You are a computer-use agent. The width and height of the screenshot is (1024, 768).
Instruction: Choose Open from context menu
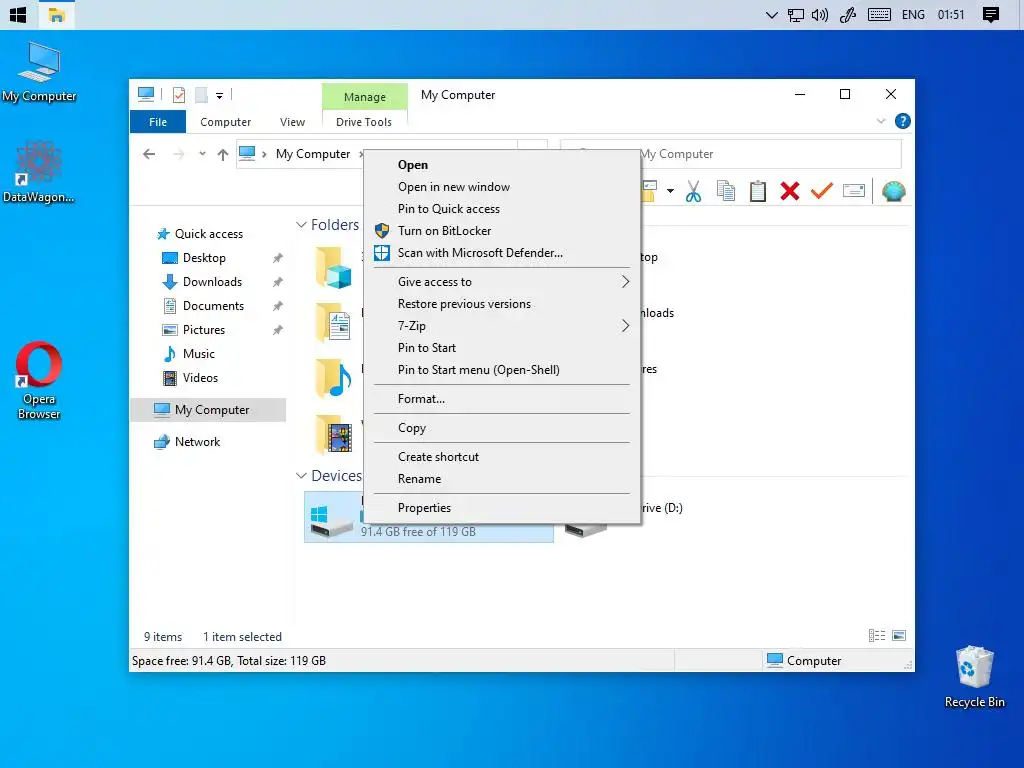click(502, 165)
